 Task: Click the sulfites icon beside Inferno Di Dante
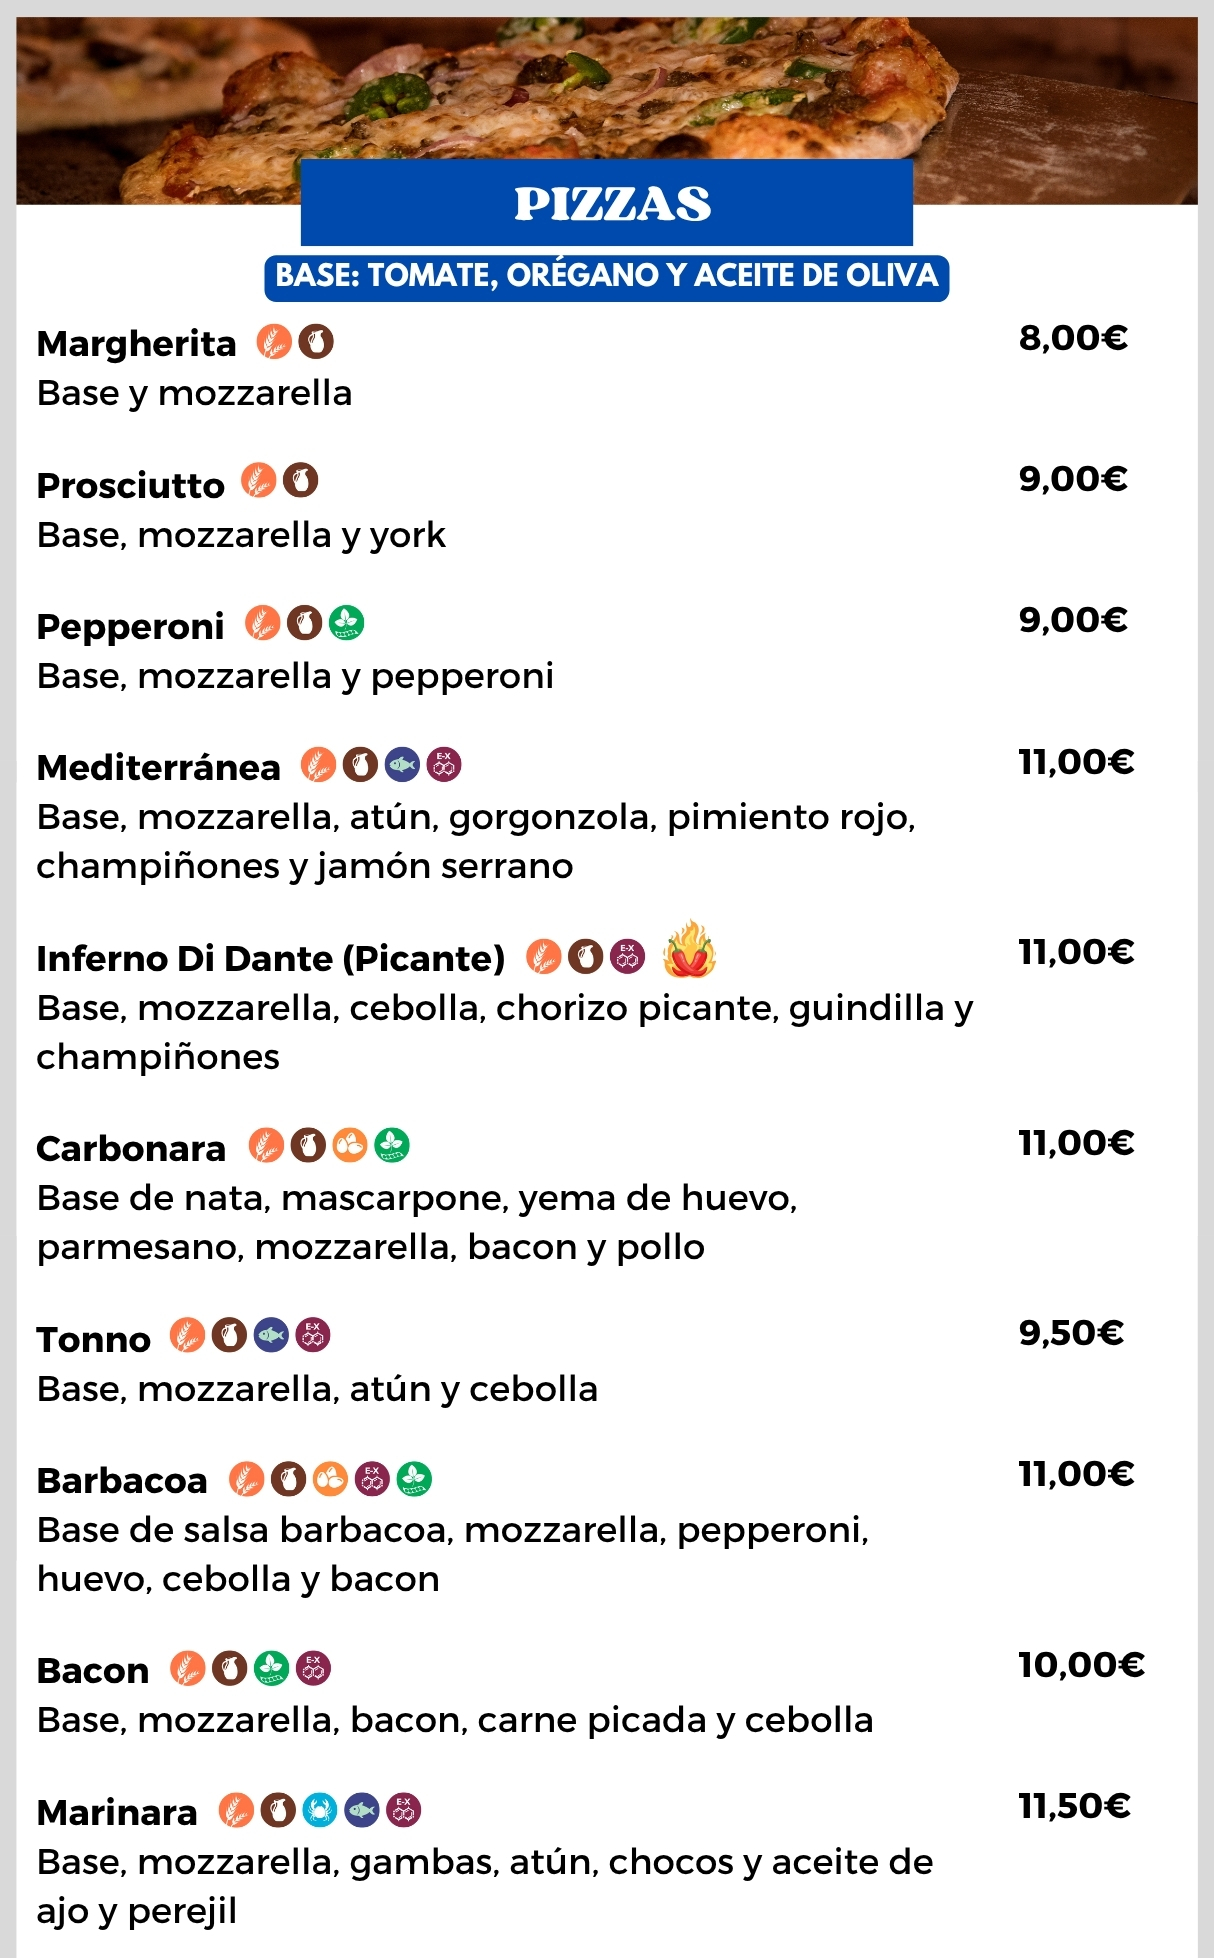point(627,956)
